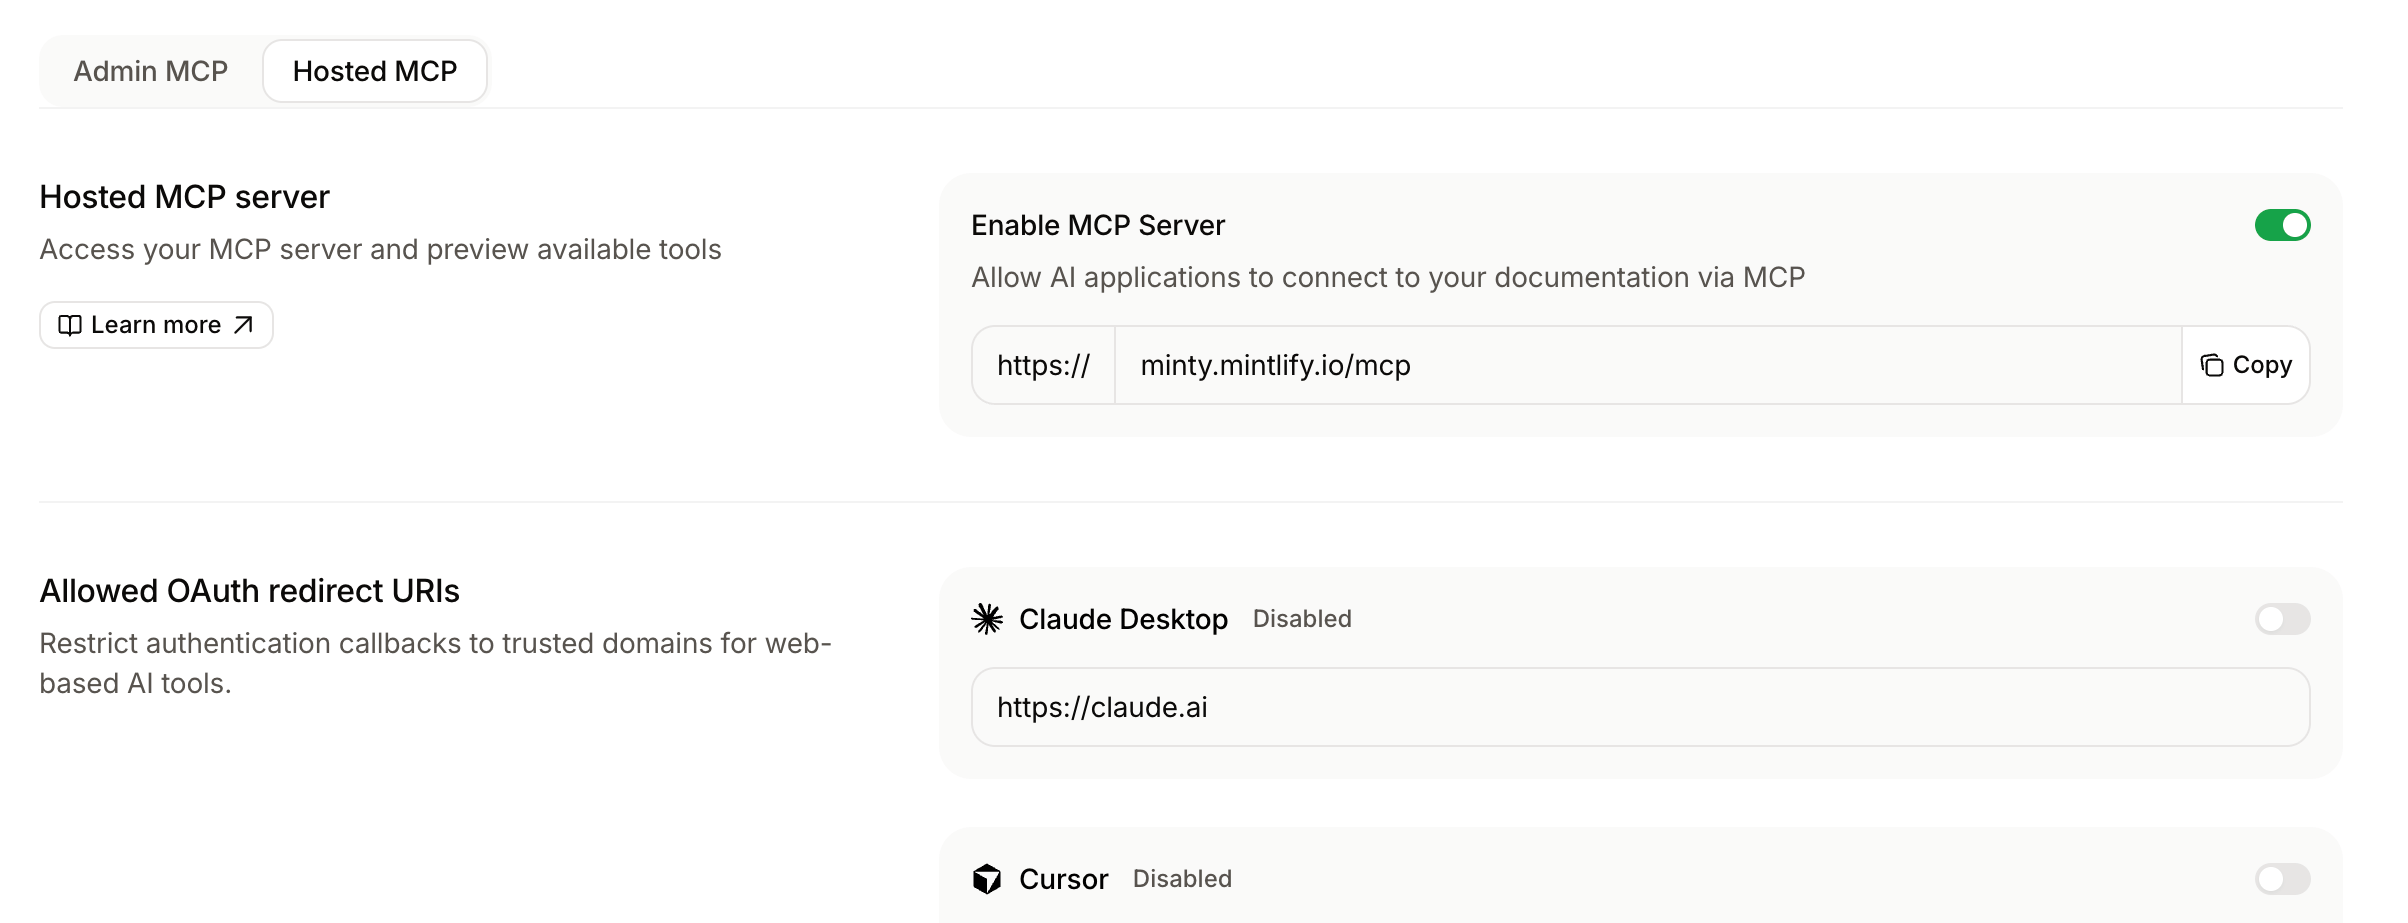Image resolution: width=2408 pixels, height=923 pixels.
Task: Click the book icon on Learn more
Action: (x=70, y=325)
